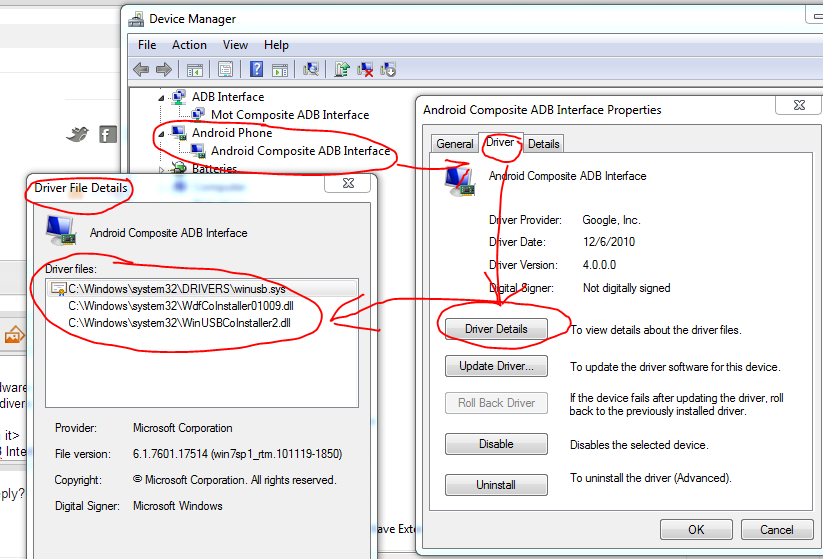Click the Android Phone category icon
823x559 pixels.
pos(179,132)
